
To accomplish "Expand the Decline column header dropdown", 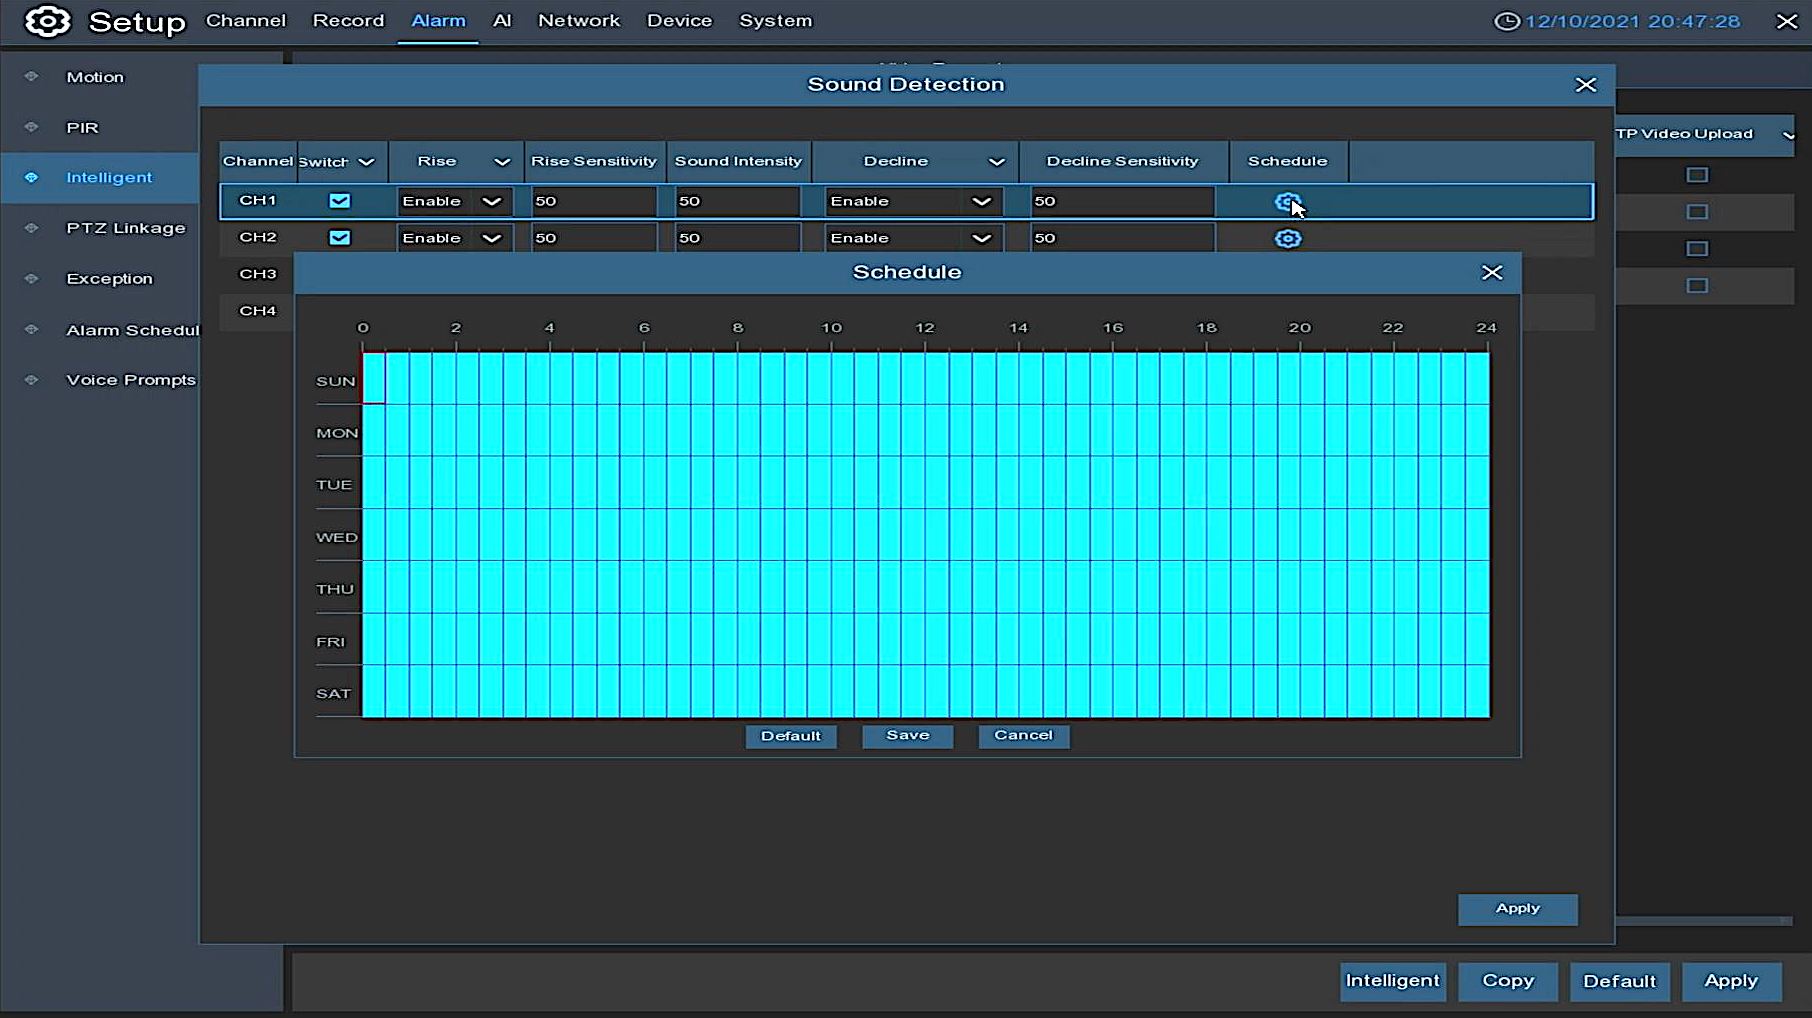I will 996,162.
